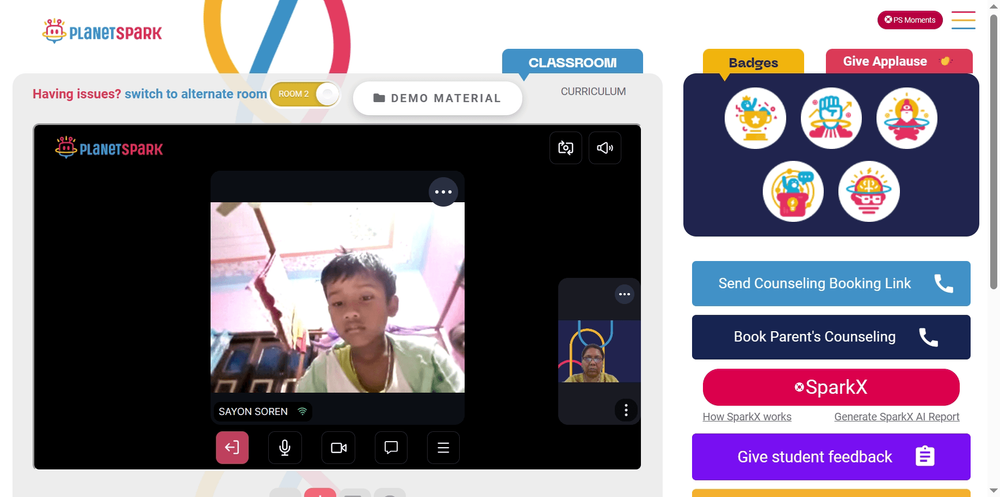Click the PS Moments button
The width and height of the screenshot is (1000, 497).
pyautogui.click(x=910, y=20)
